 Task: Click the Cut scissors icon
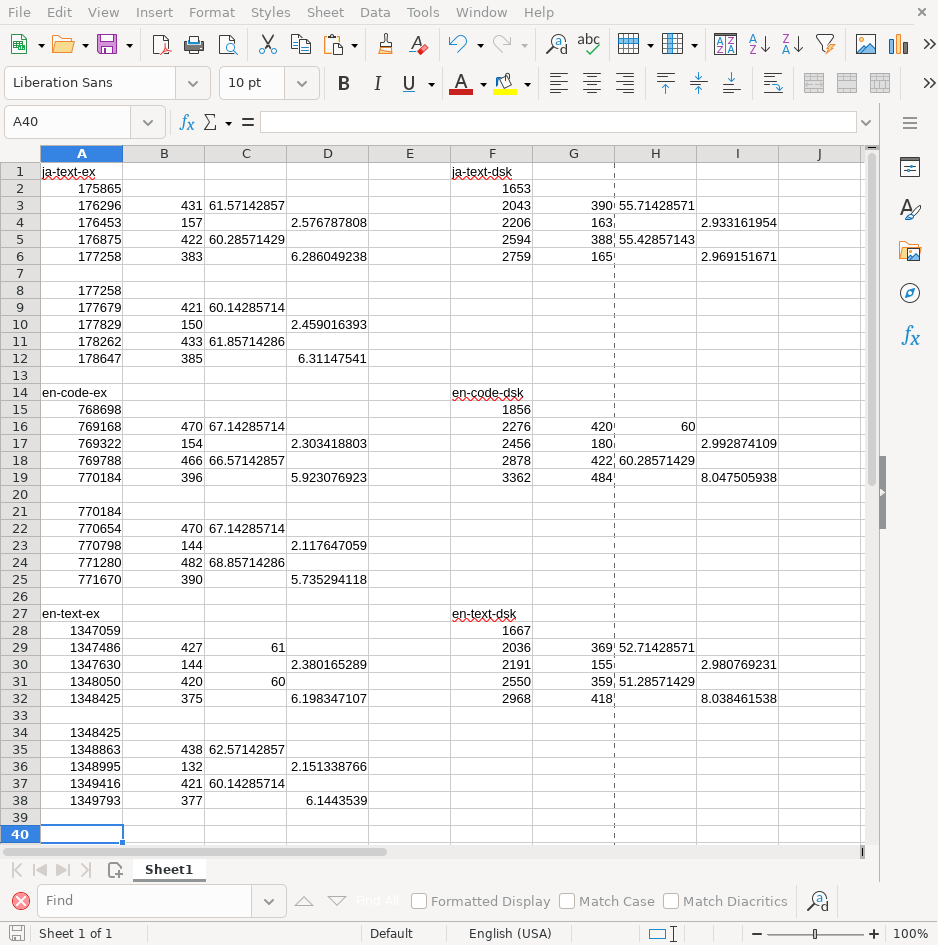pos(267,45)
